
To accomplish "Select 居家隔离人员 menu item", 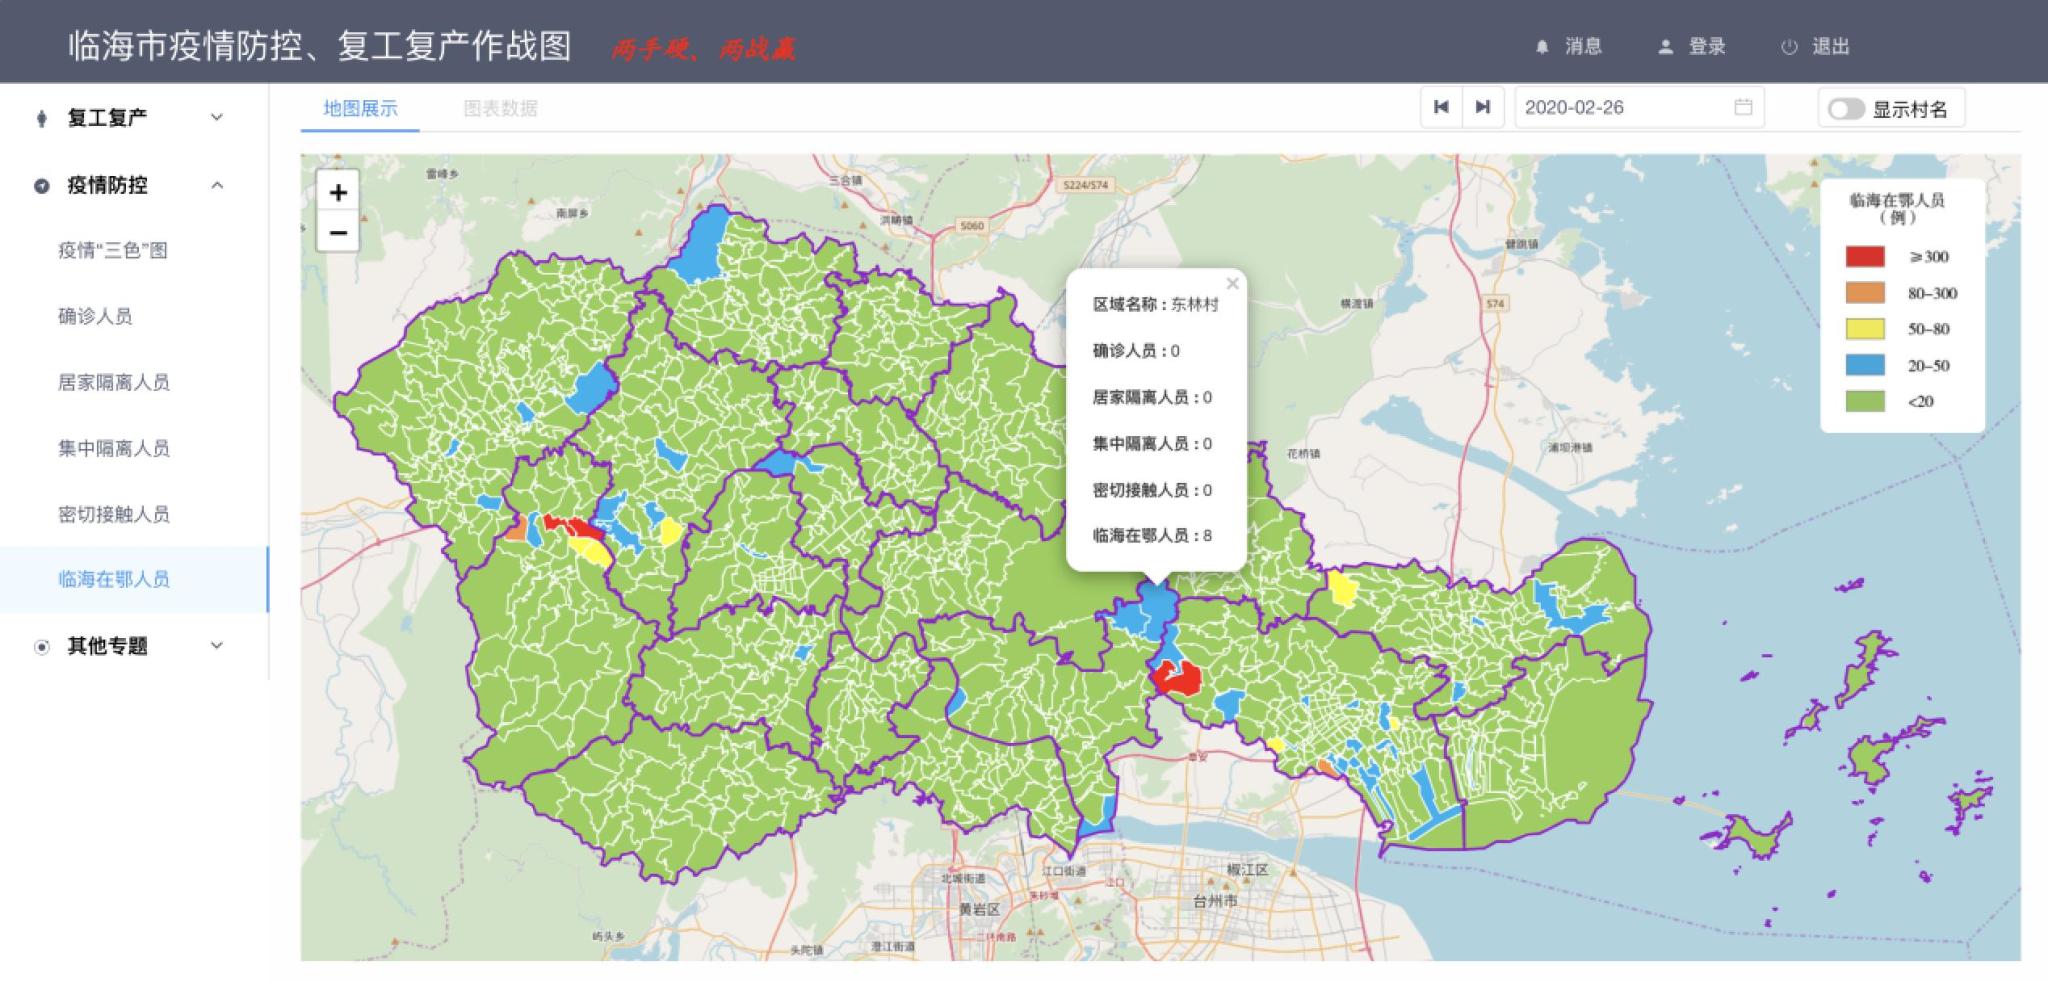I will (114, 382).
